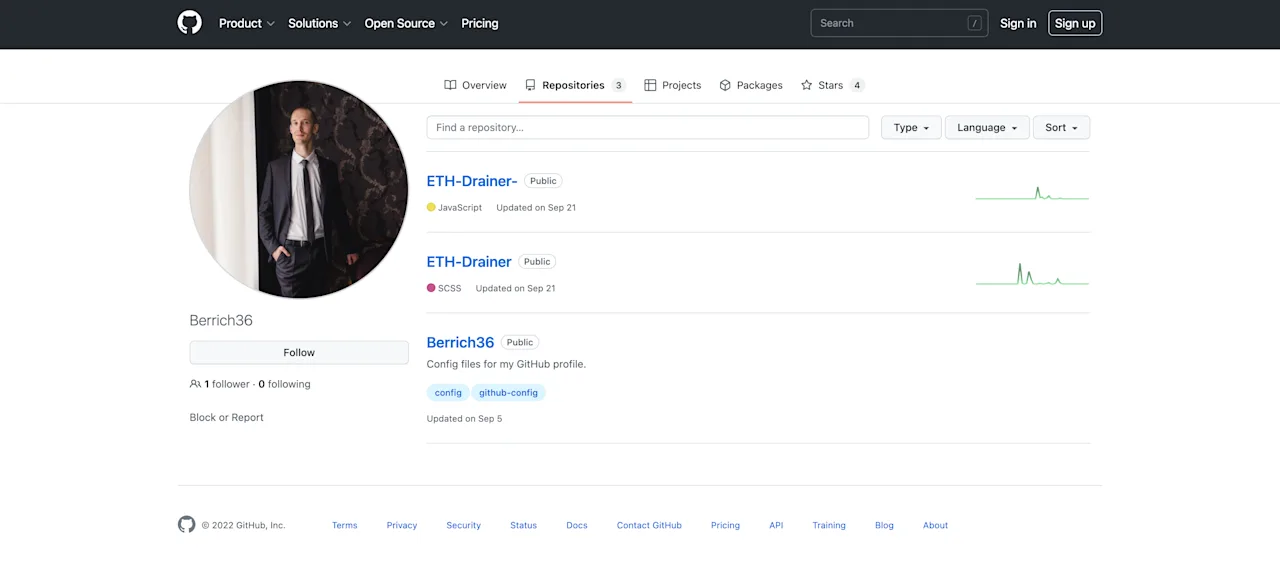
Task: Click the GitHub octocat logo in header
Action: tap(189, 23)
